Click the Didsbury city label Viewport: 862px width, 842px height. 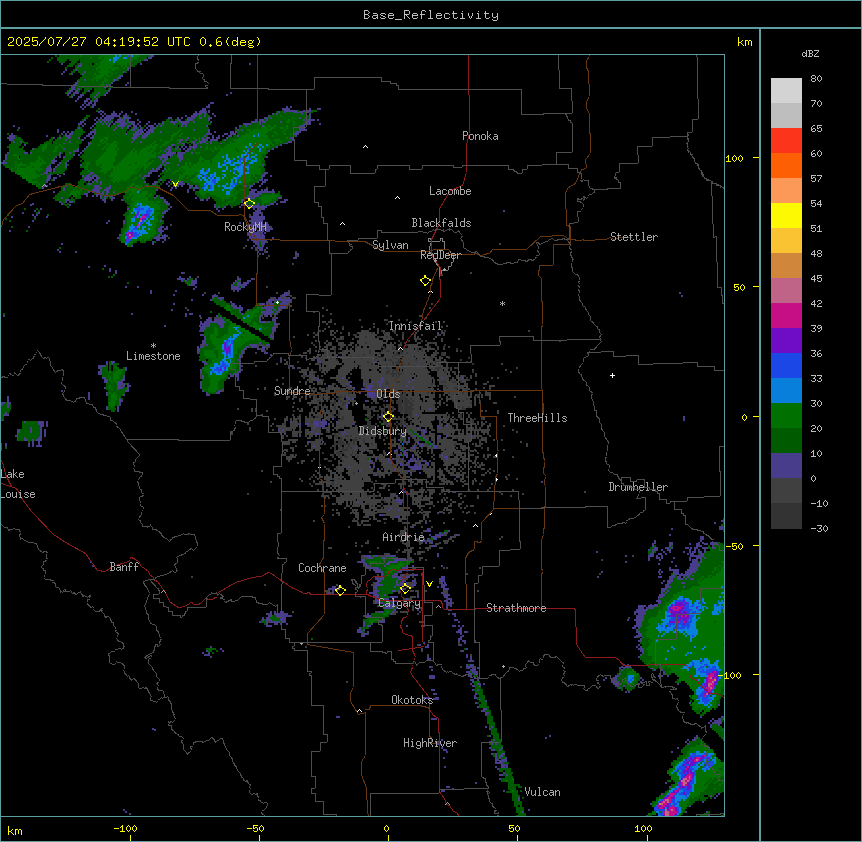tap(383, 431)
